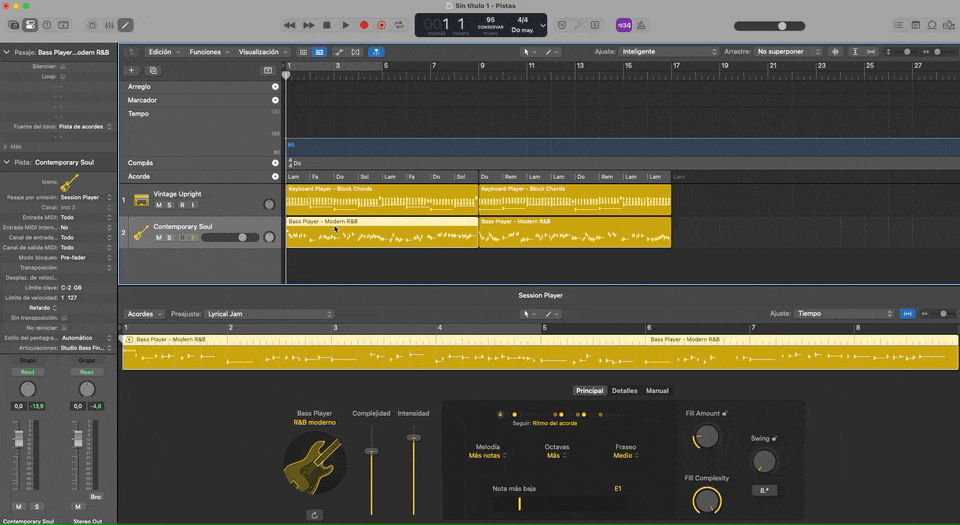Show Smart Controls dial icon

click(92, 25)
